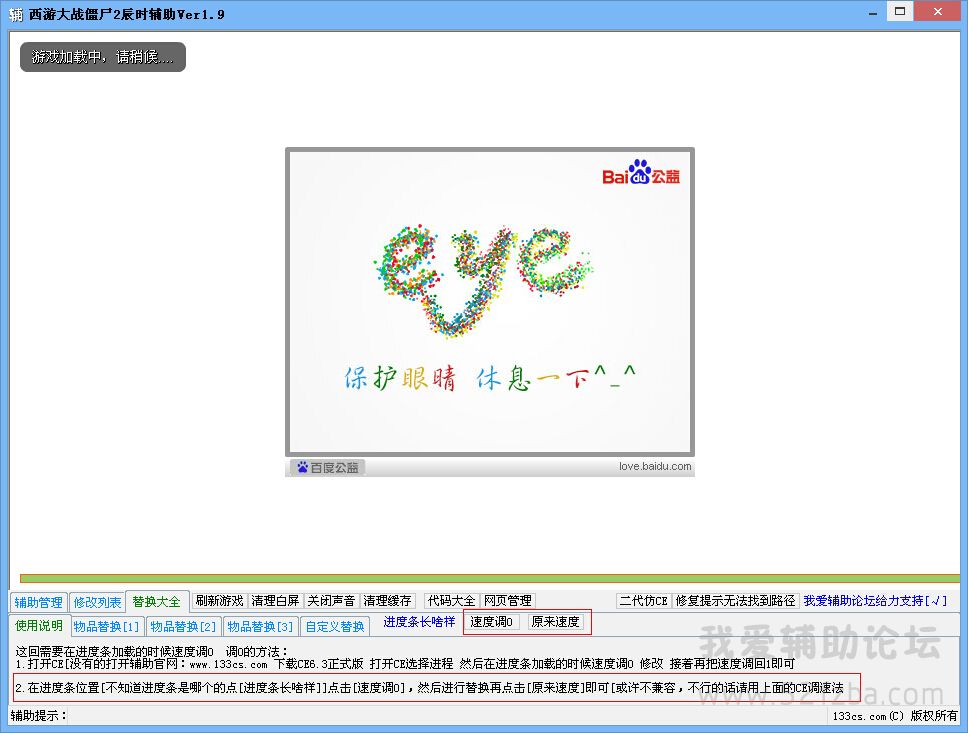
Task: Click the 刷新游戏 button
Action: pos(219,601)
